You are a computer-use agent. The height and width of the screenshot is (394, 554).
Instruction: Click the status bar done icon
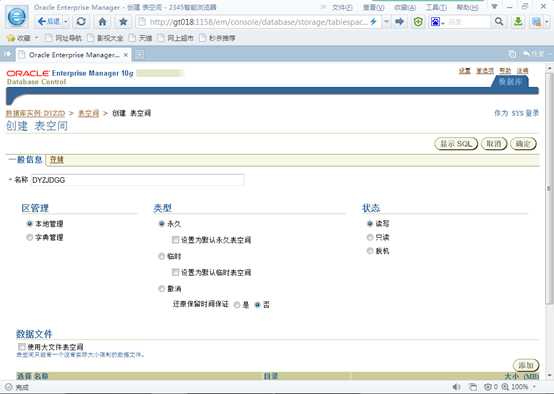pyautogui.click(x=9, y=387)
